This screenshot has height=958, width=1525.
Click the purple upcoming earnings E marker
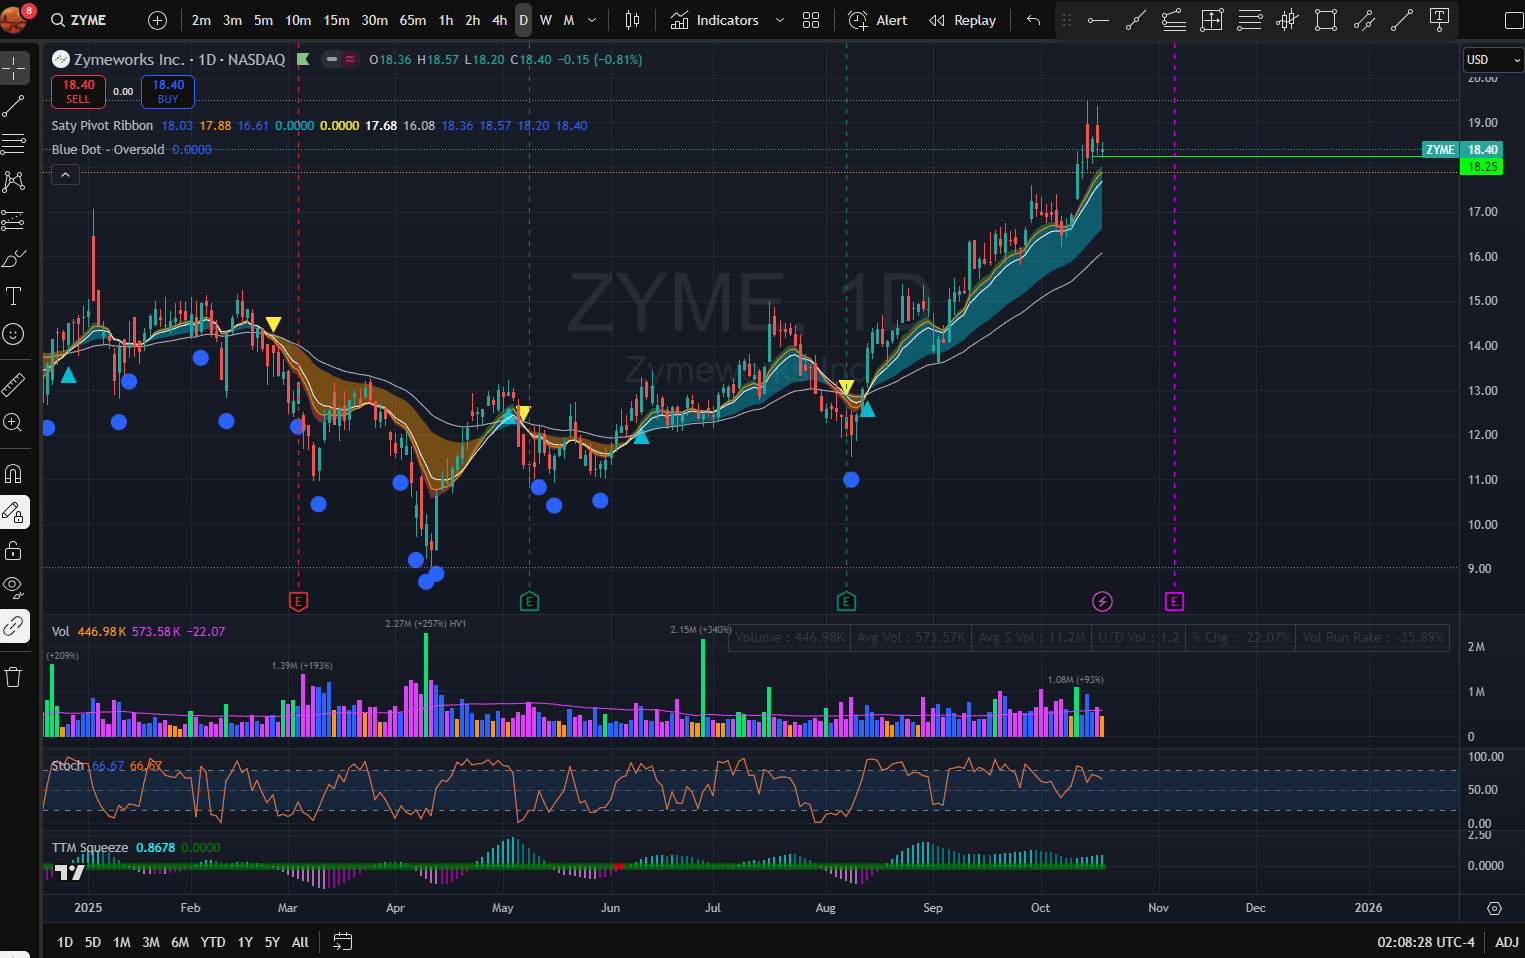point(1174,601)
